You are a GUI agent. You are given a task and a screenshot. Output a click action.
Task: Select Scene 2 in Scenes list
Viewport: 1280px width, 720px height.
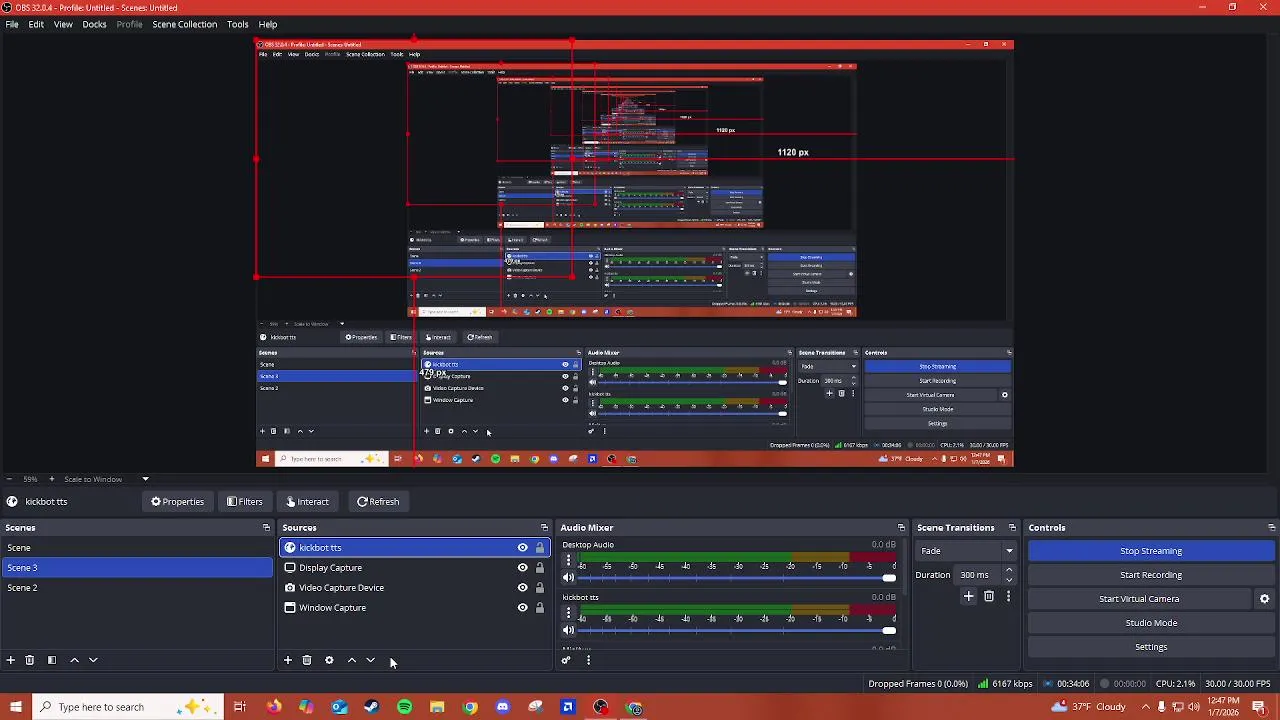tap(136, 588)
